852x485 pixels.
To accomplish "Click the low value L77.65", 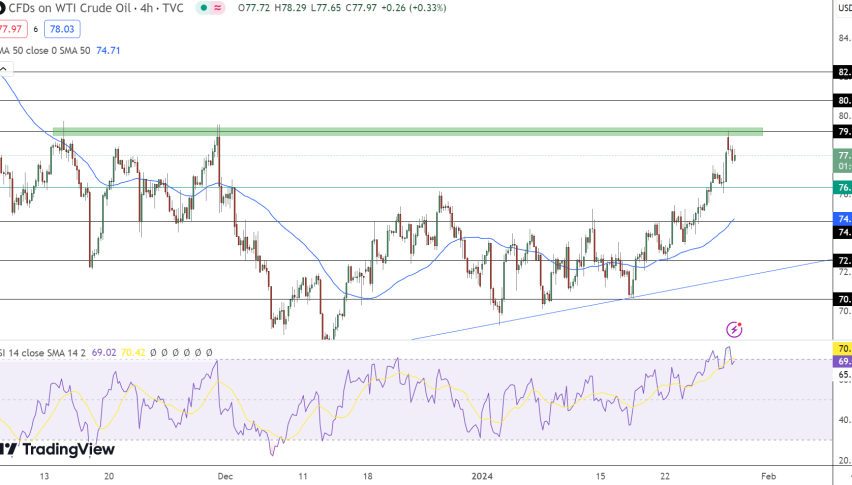I will click(324, 8).
